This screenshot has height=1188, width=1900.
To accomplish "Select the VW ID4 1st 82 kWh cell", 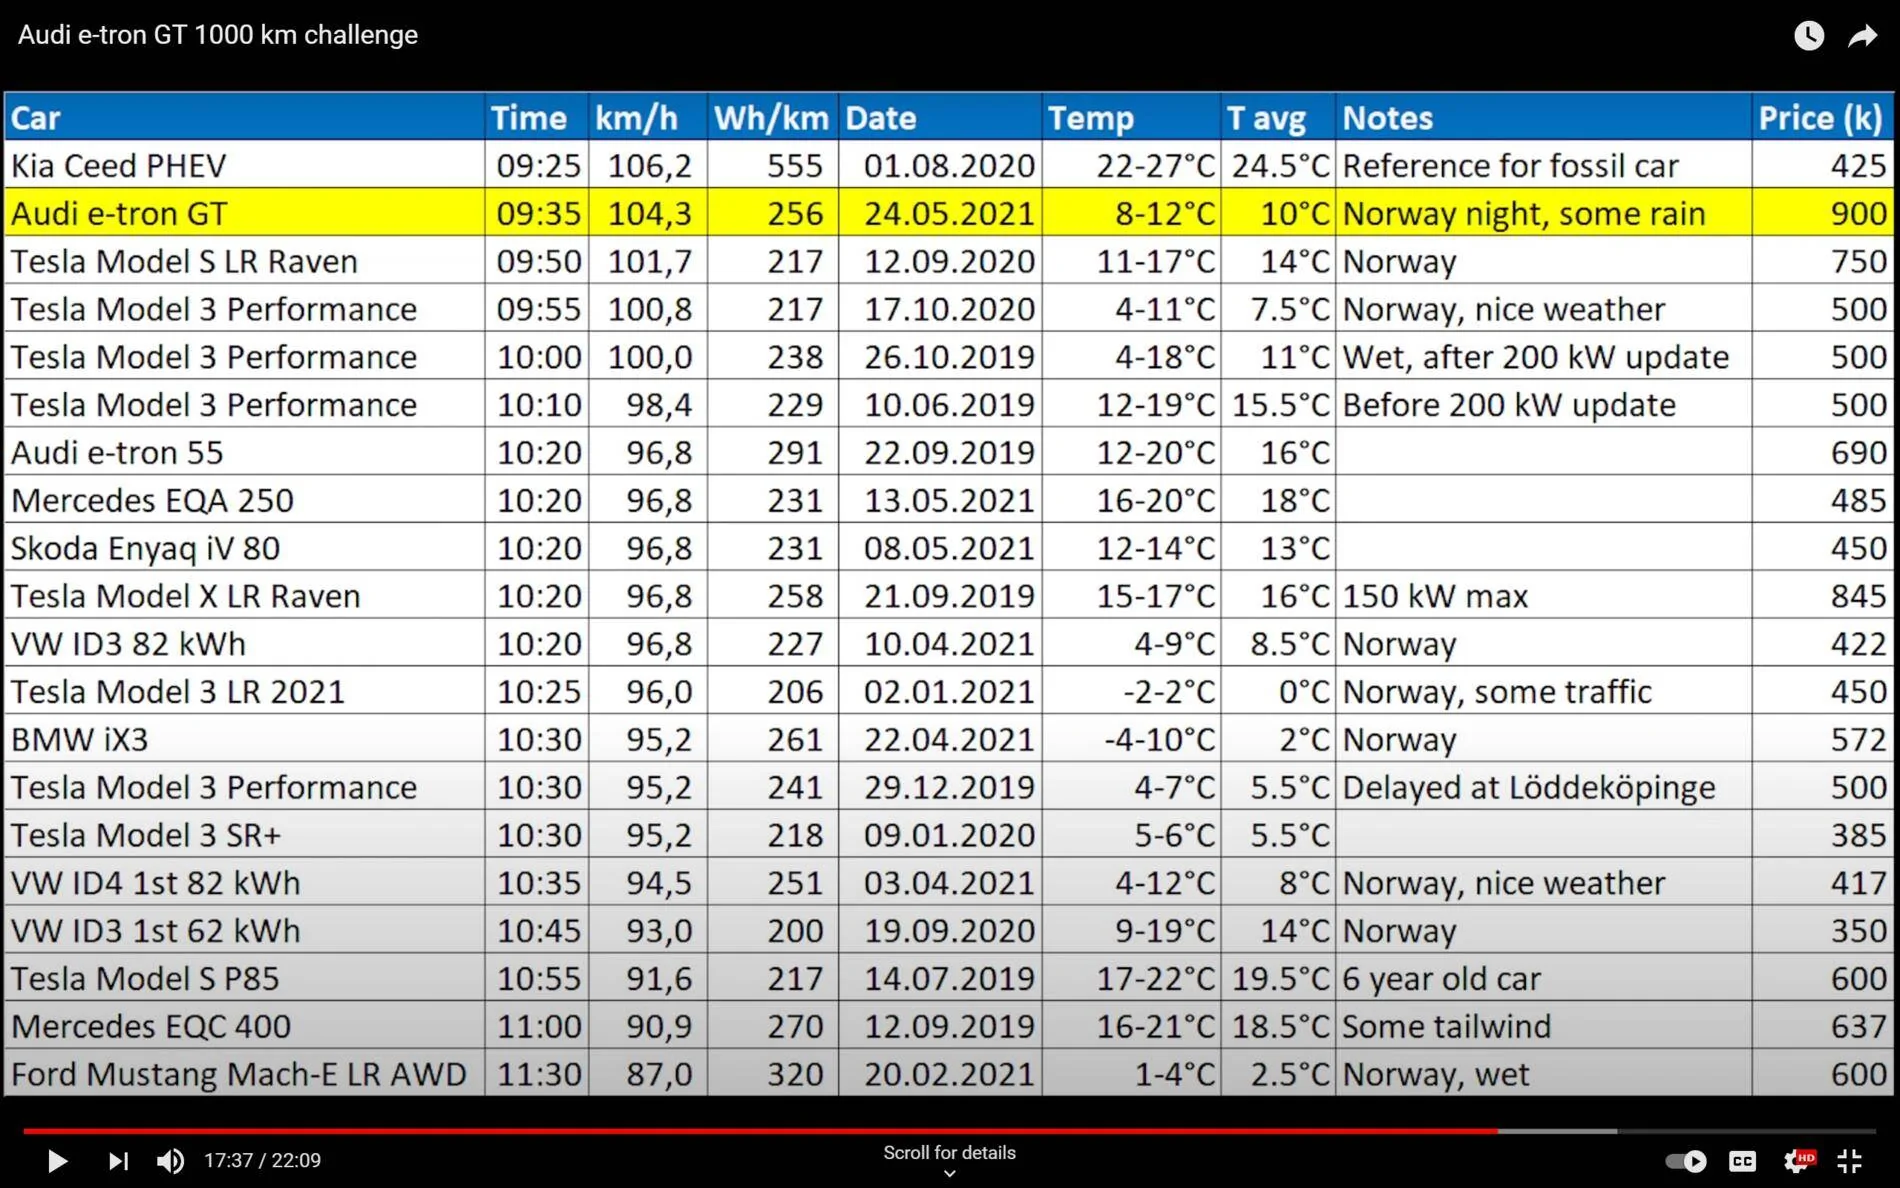I will click(x=245, y=883).
